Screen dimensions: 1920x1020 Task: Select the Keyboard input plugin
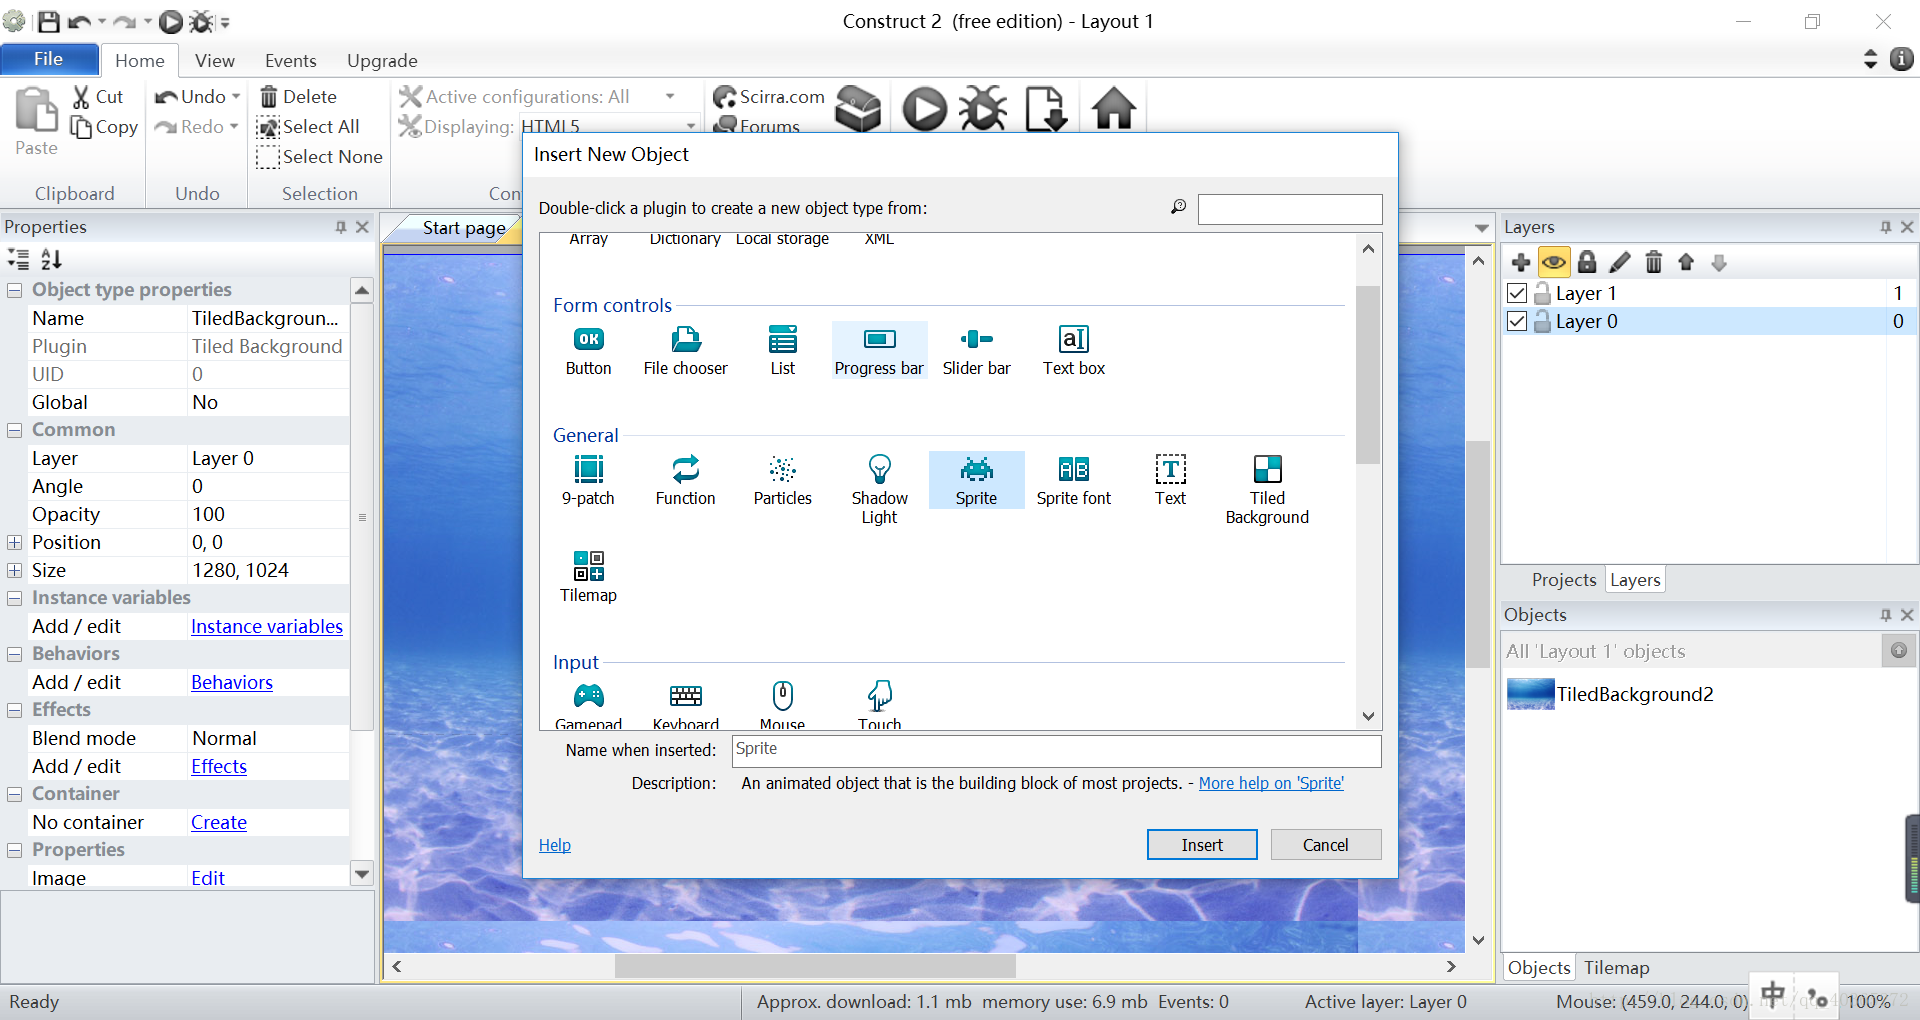click(685, 706)
